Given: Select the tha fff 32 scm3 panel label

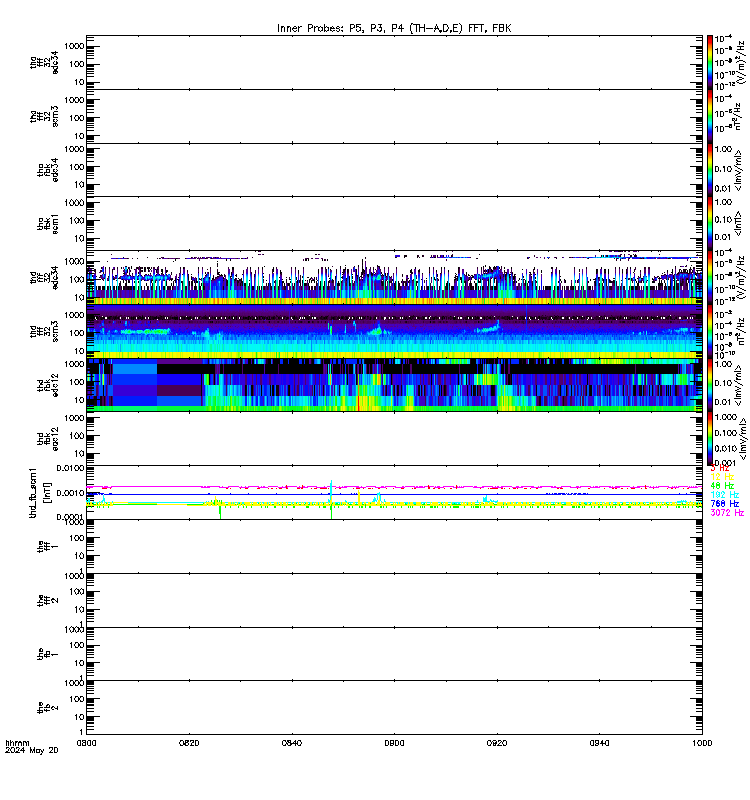Looking at the screenshot, I should point(44,116).
